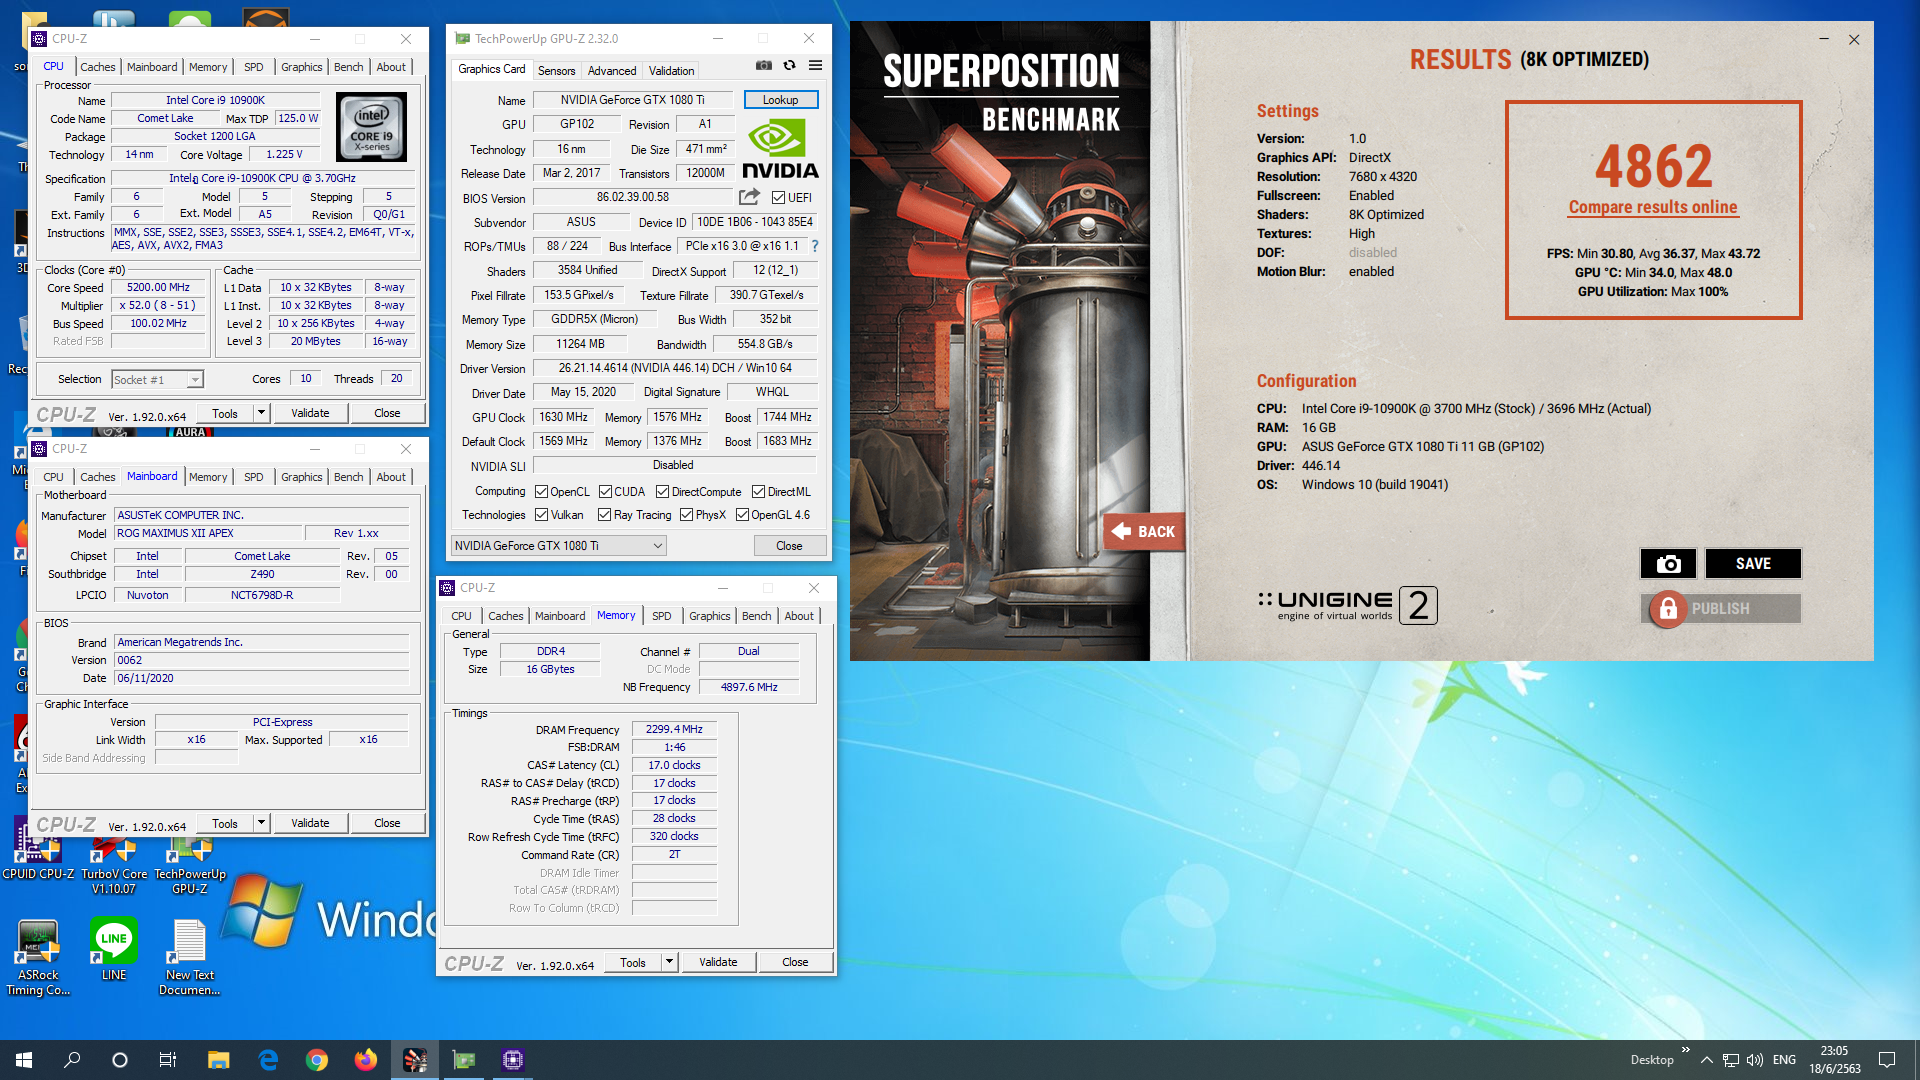Open Cortana circle icon on taskbar

click(120, 1060)
